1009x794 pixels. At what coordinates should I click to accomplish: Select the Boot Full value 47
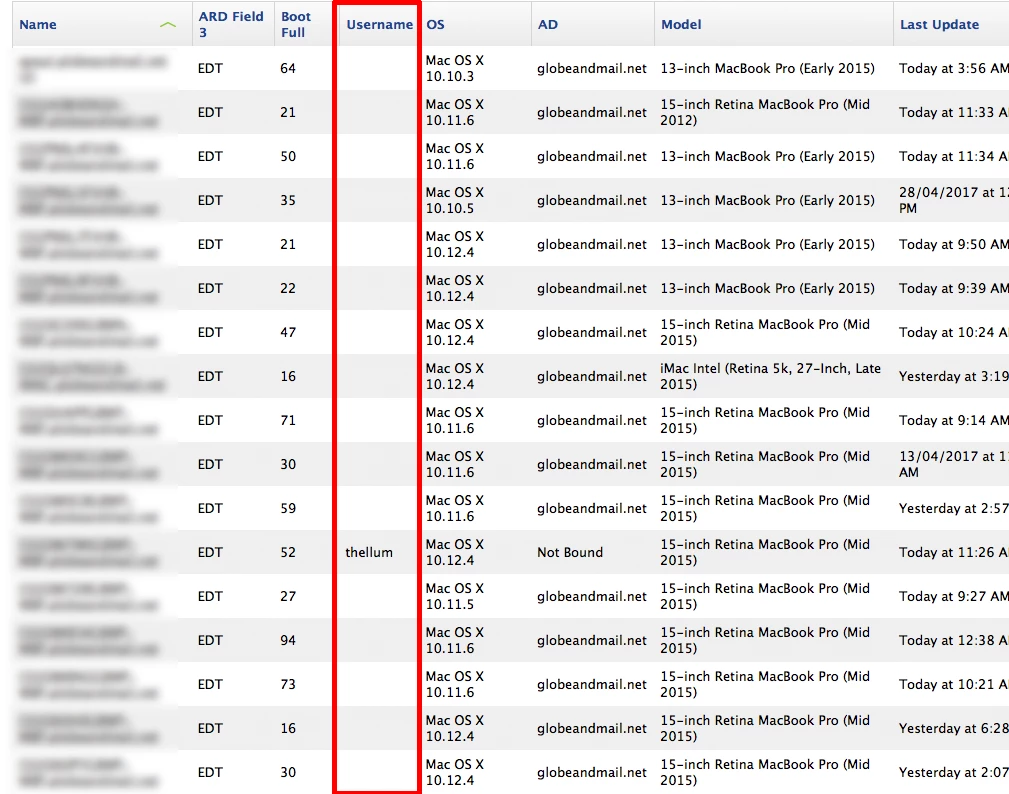coord(288,332)
